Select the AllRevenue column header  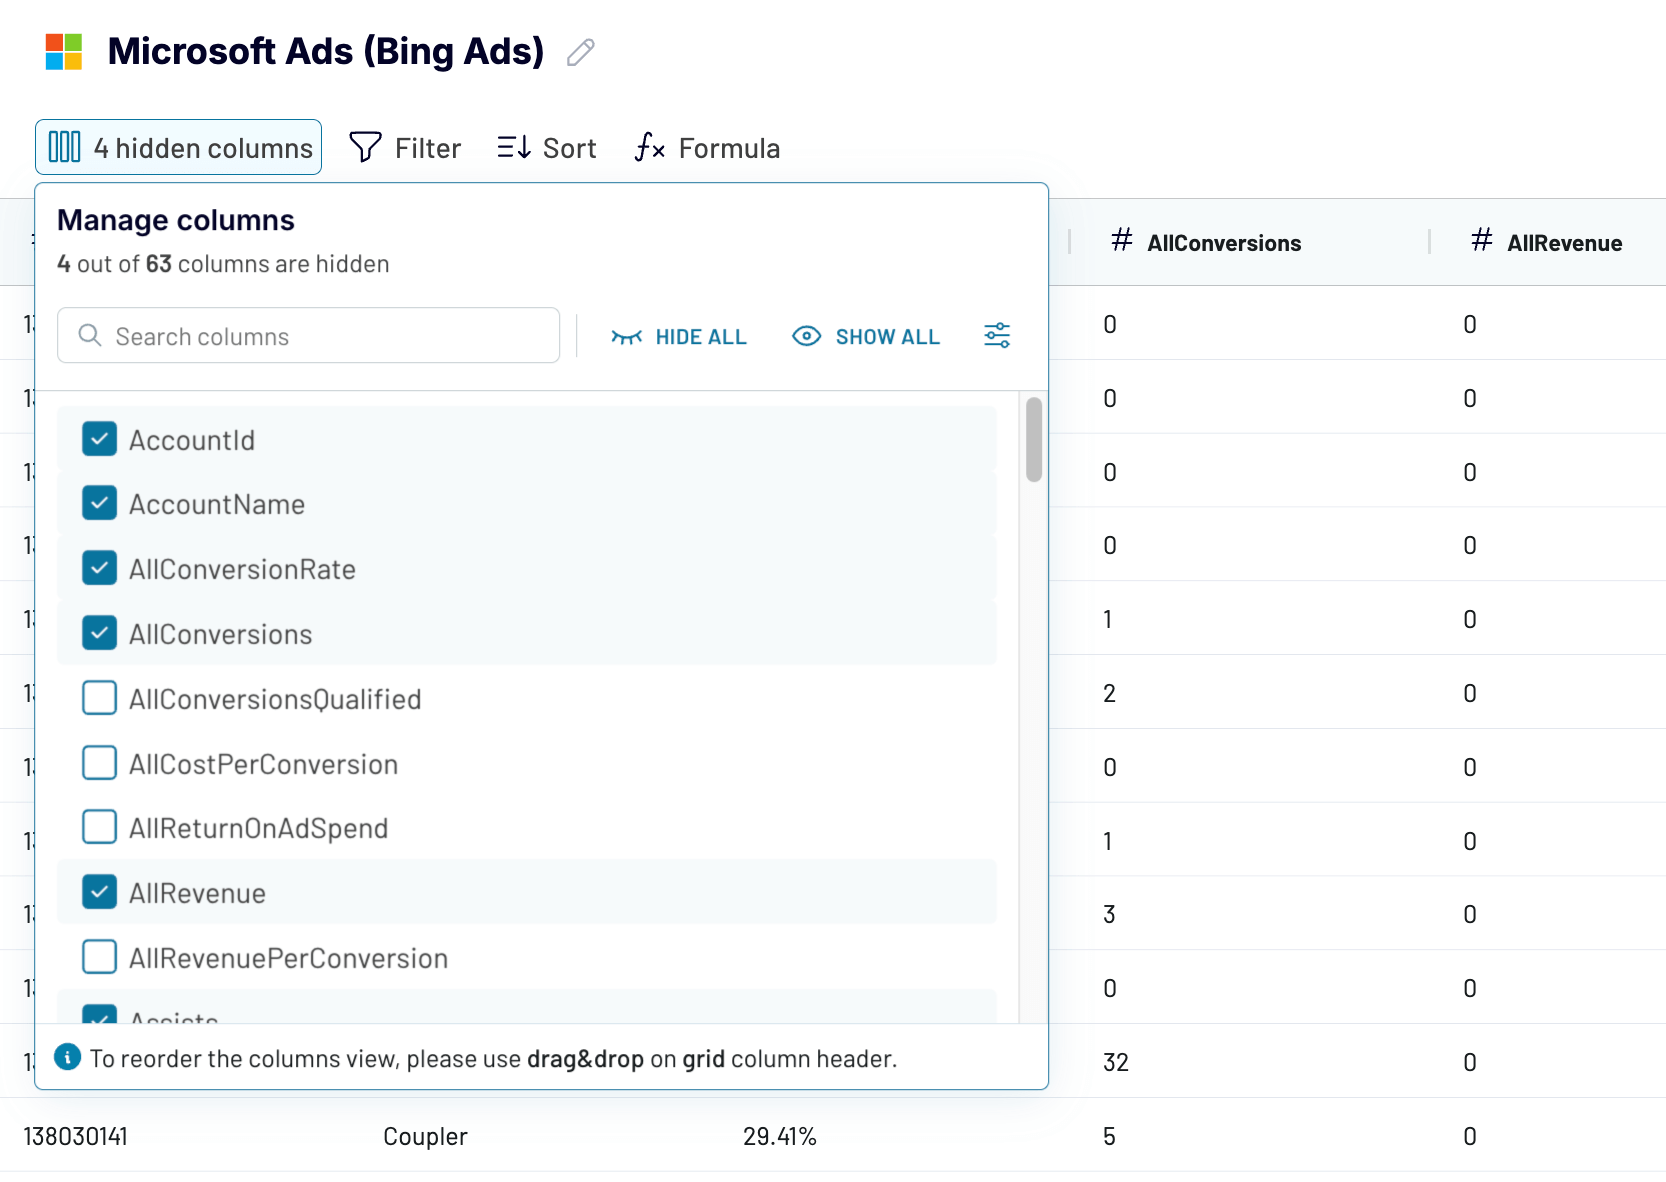[x=1565, y=242]
